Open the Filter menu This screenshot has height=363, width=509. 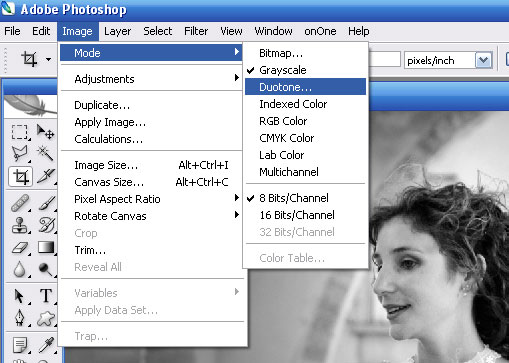pyautogui.click(x=196, y=31)
